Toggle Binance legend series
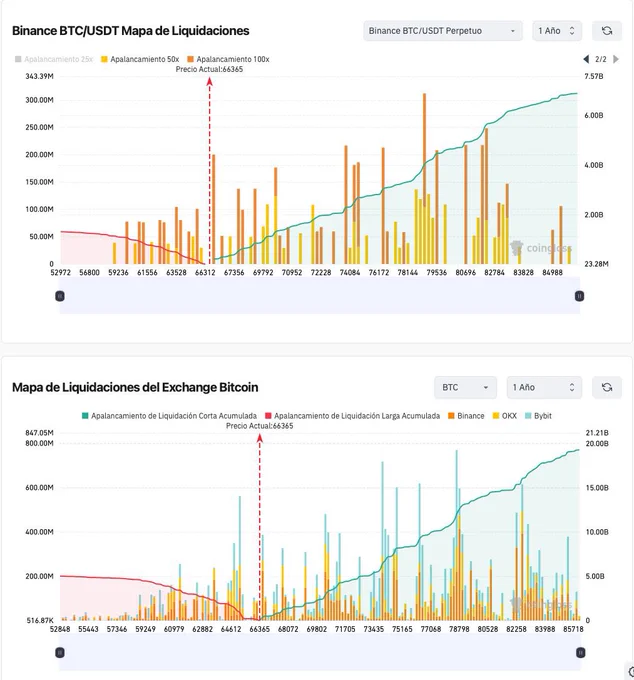 point(466,416)
